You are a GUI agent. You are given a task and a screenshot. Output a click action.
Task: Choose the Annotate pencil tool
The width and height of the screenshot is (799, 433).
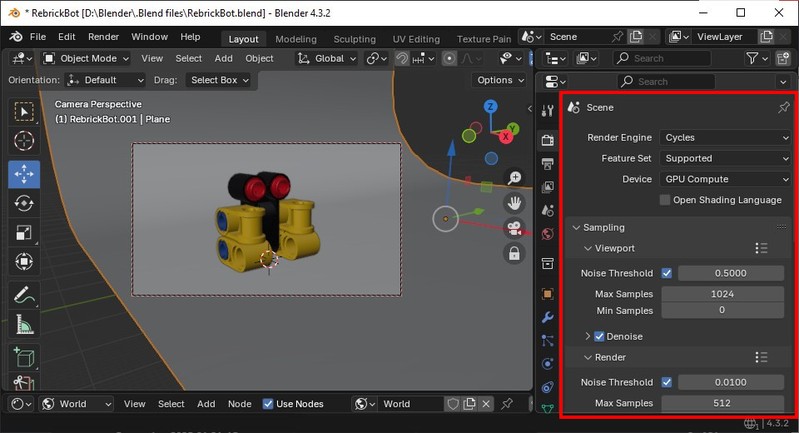click(24, 296)
